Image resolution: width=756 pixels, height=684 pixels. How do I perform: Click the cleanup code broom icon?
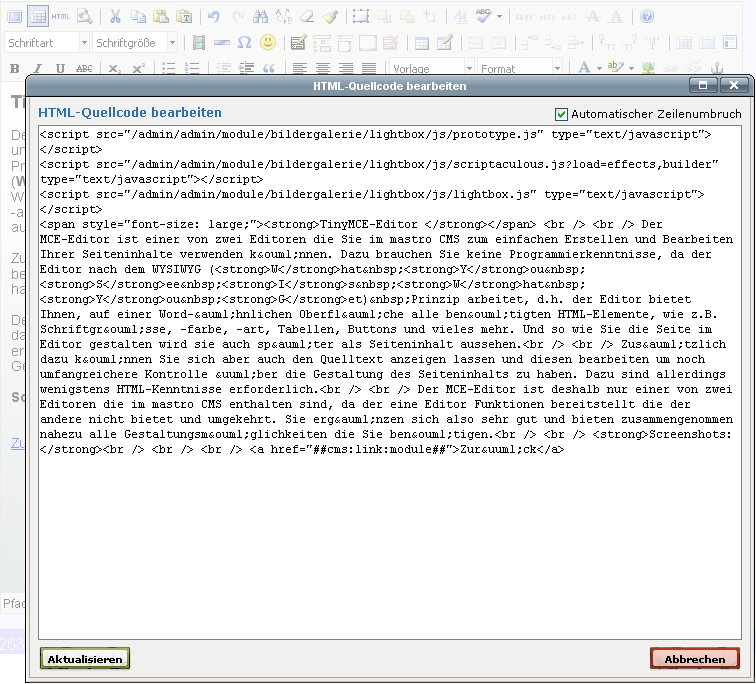coord(330,17)
